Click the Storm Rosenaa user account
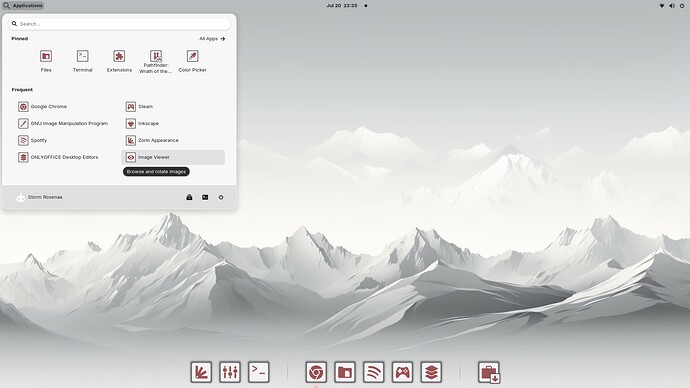The width and height of the screenshot is (690, 388). pyautogui.click(x=39, y=197)
